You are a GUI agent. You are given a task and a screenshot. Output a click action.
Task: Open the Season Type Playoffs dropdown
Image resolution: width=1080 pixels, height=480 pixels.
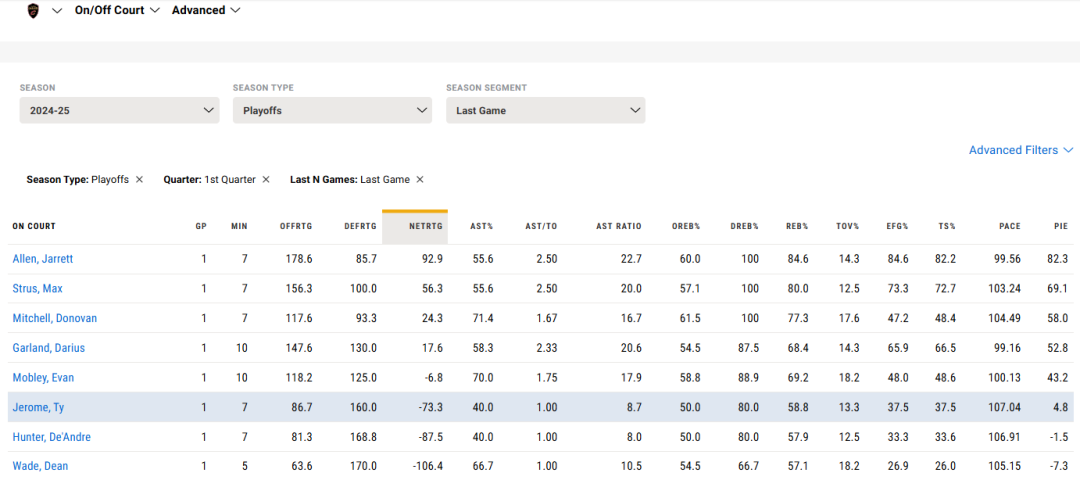(x=332, y=110)
